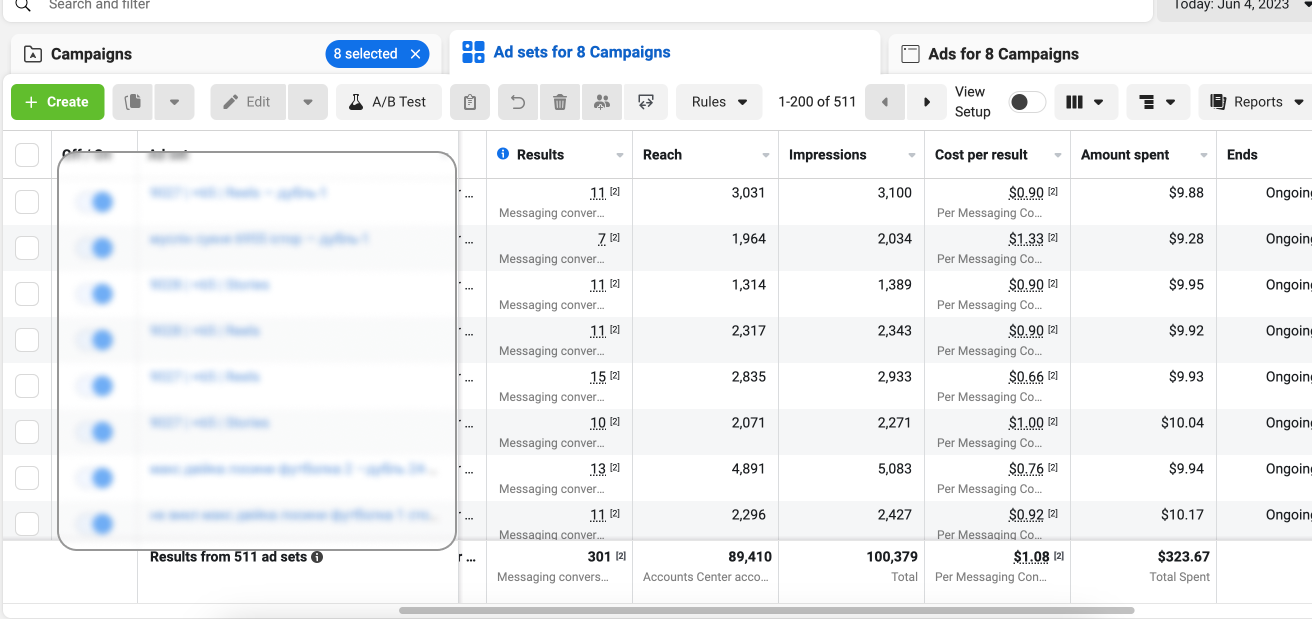Start an A/B Test
Image resolution: width=1312 pixels, height=619 pixels.
click(389, 102)
